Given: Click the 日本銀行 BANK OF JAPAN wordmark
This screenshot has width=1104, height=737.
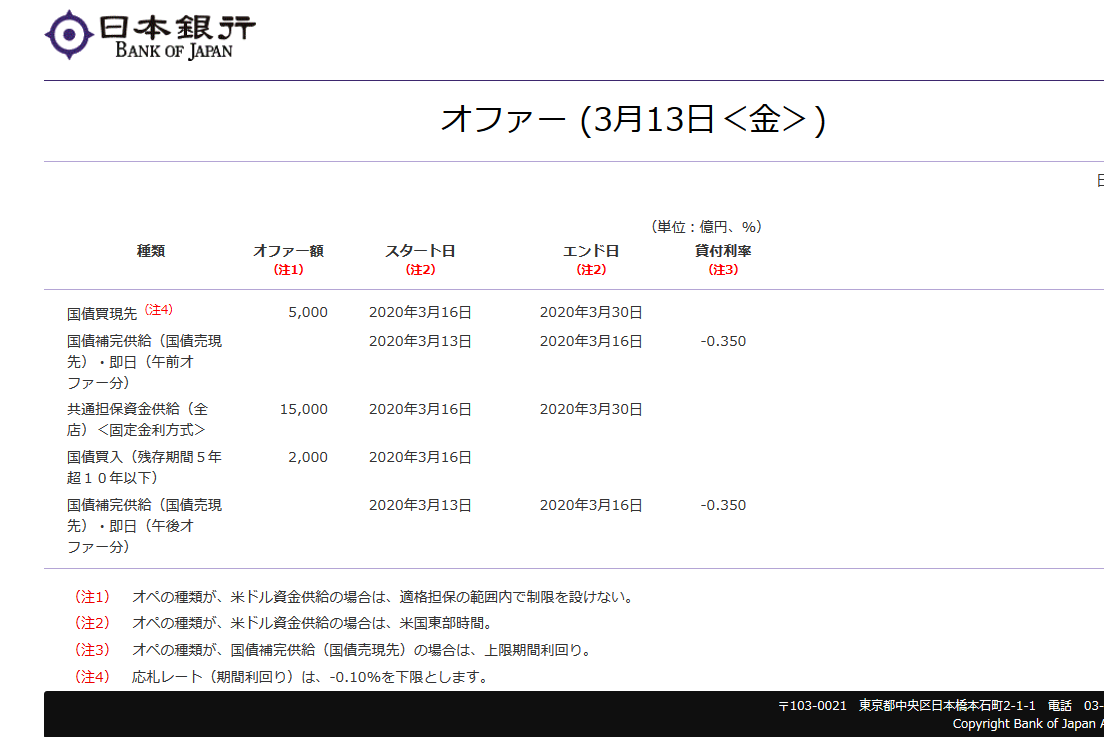Looking at the screenshot, I should 177,37.
